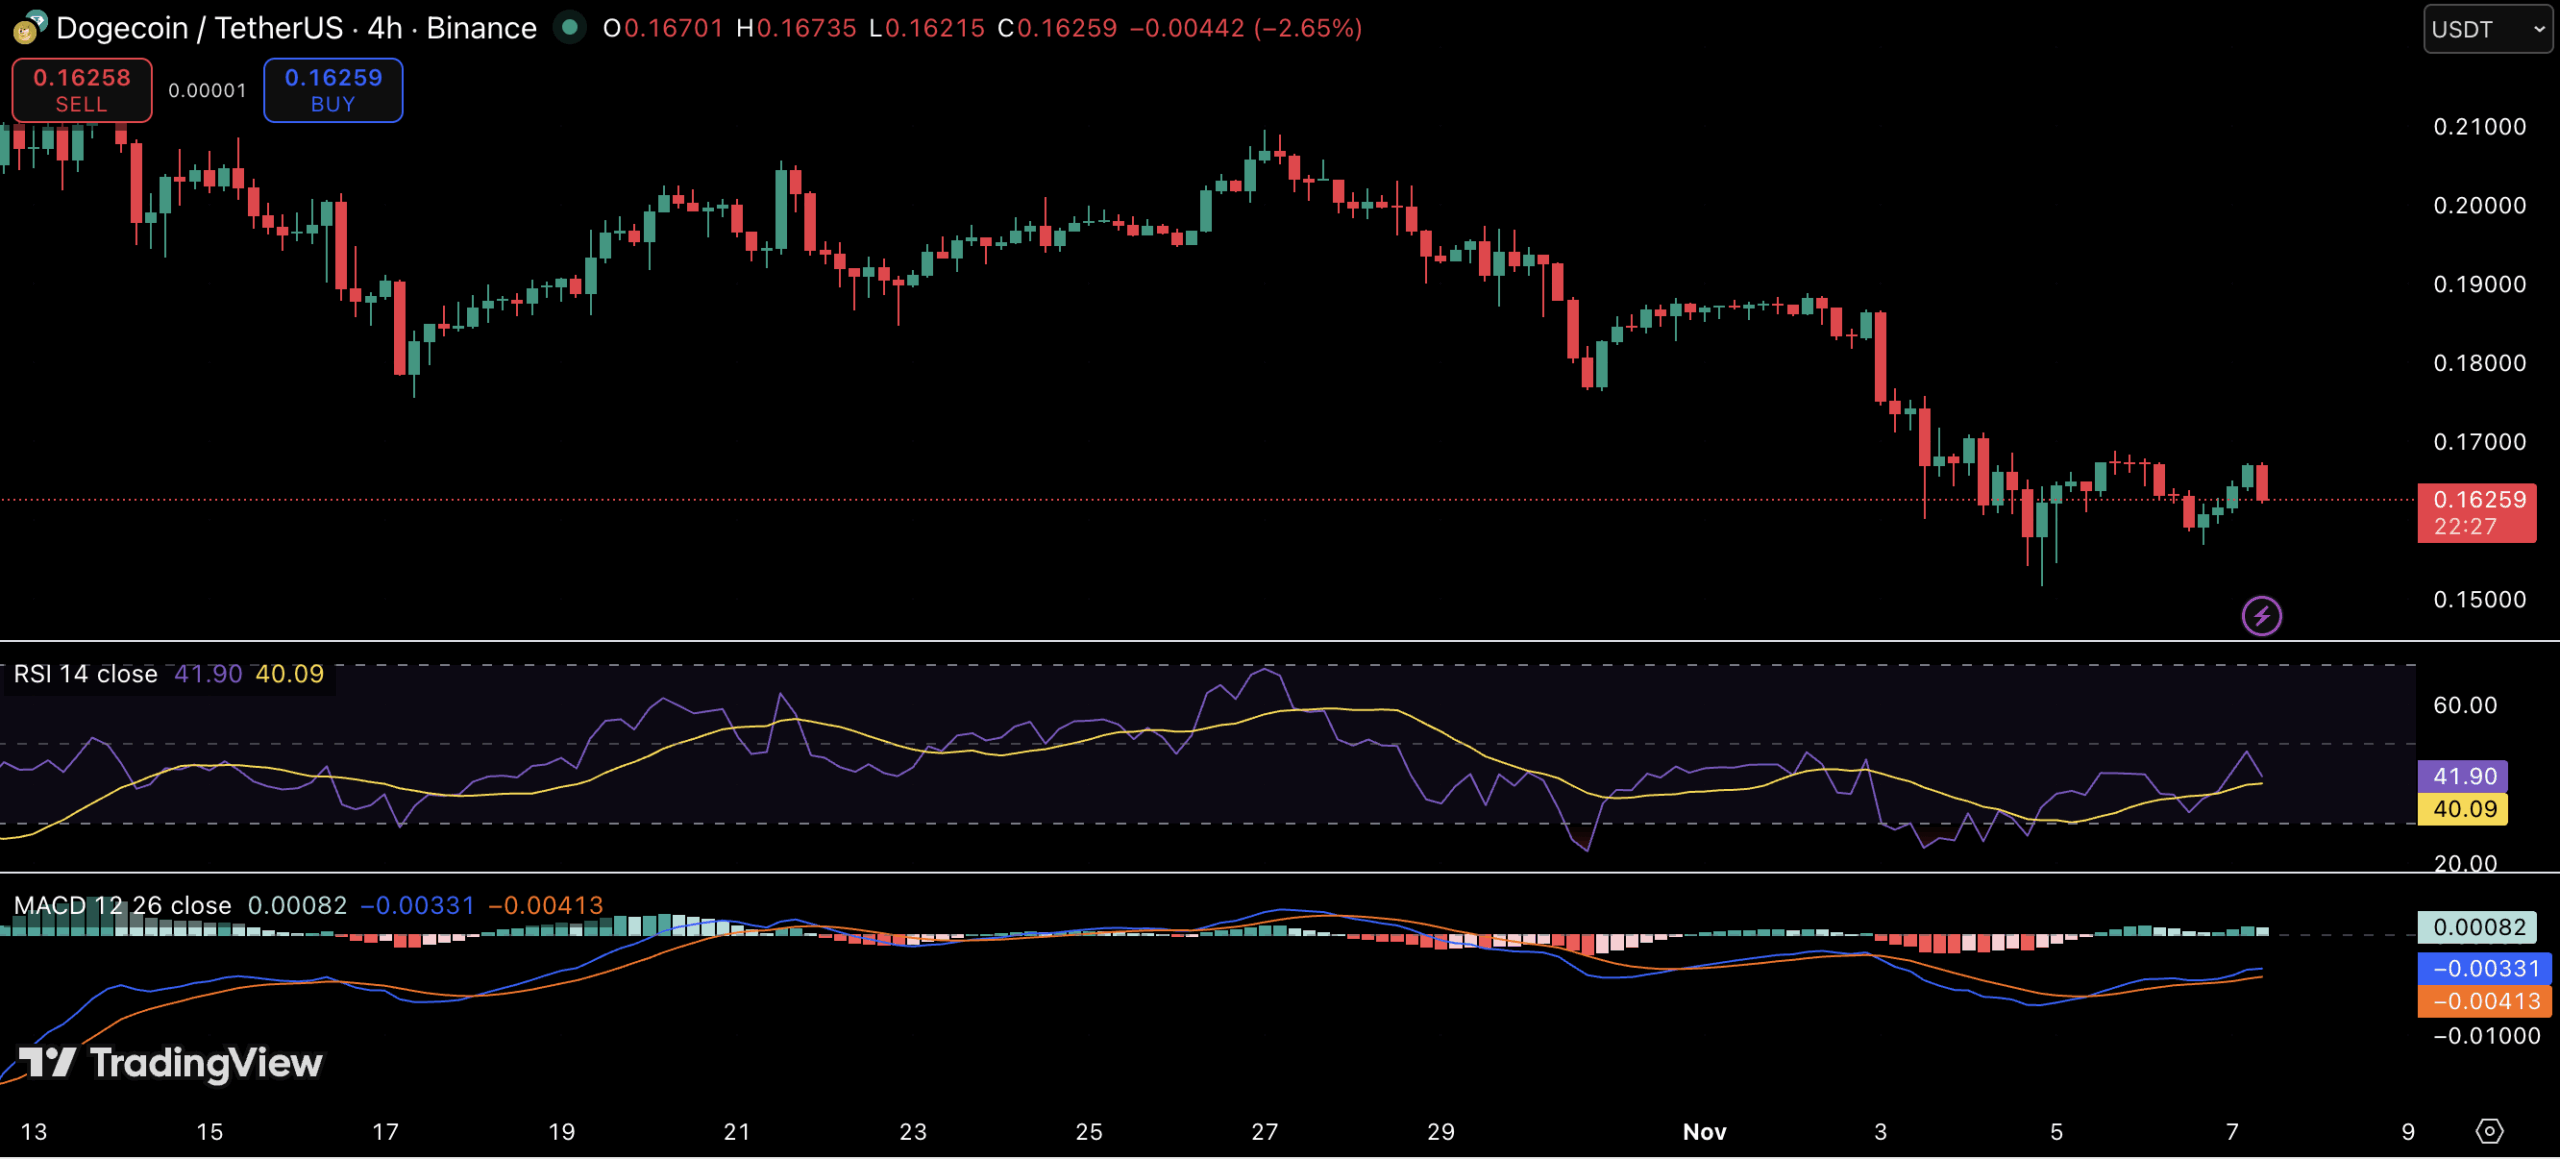Viewport: 2560px width, 1159px height.
Task: Click the orange signal tag -0.00413
Action: 2483,1000
